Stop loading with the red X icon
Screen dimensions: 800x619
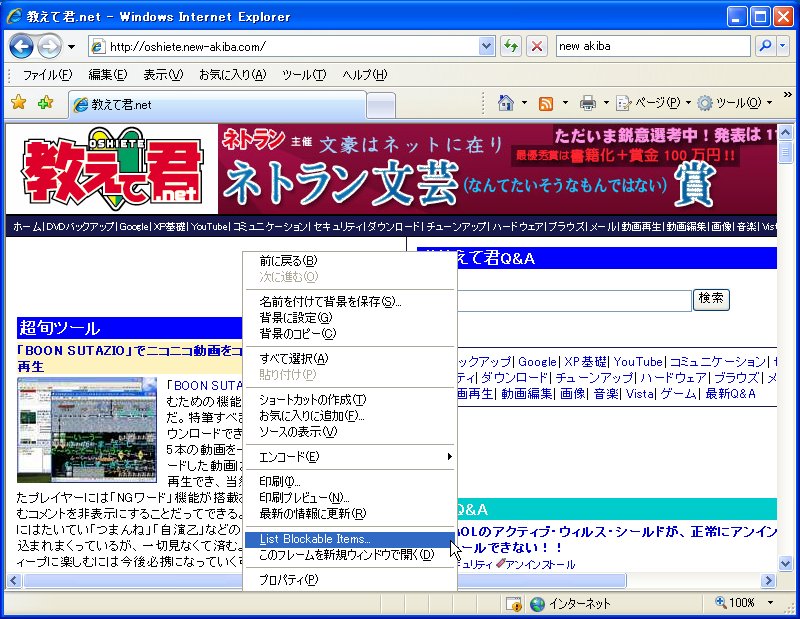(x=537, y=46)
